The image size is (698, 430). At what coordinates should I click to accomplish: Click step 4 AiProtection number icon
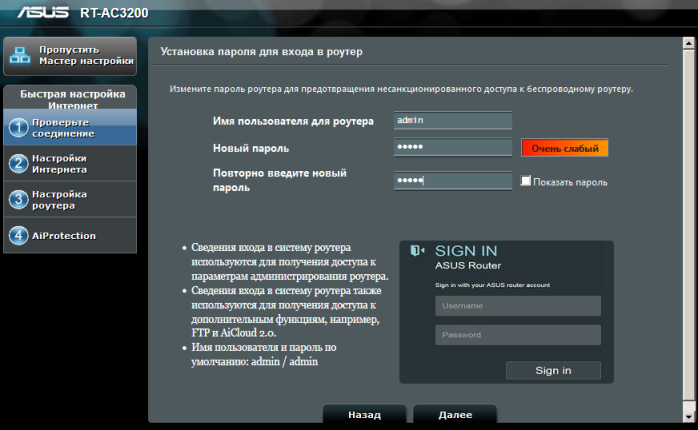coord(19,235)
